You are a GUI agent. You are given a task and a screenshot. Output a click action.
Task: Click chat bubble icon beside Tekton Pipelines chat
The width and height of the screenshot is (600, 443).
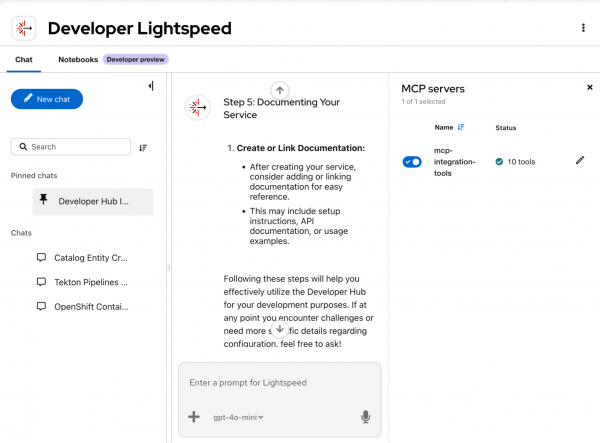coord(41,282)
